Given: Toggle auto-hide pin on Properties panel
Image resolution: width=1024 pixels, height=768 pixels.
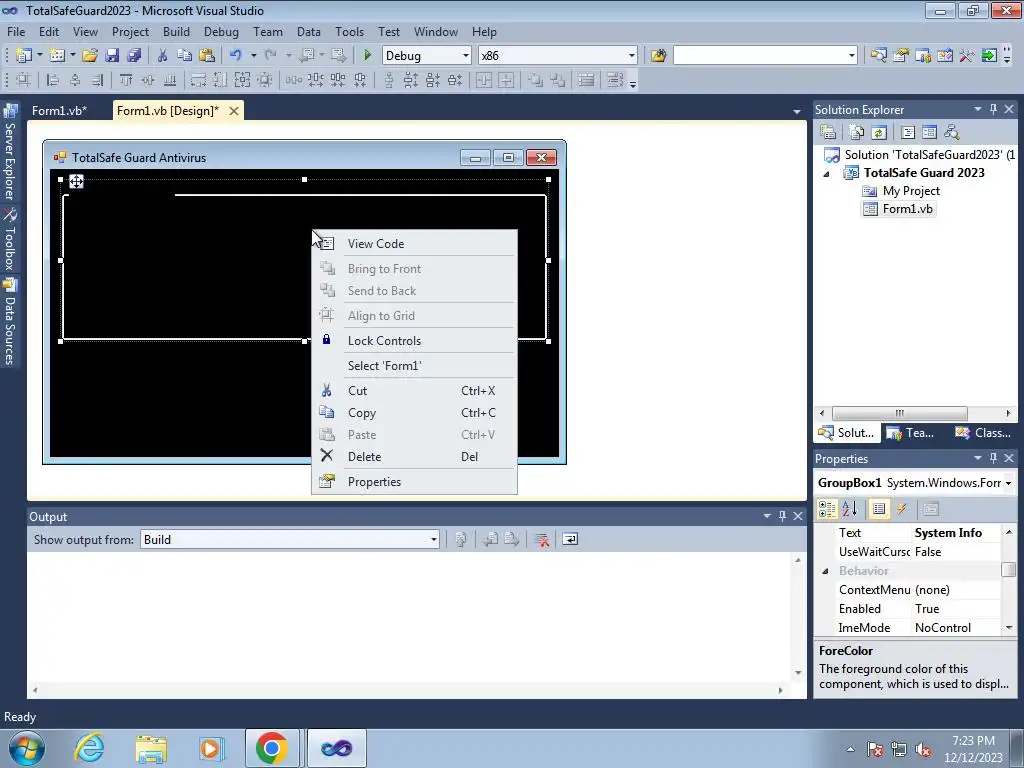Looking at the screenshot, I should pos(993,458).
